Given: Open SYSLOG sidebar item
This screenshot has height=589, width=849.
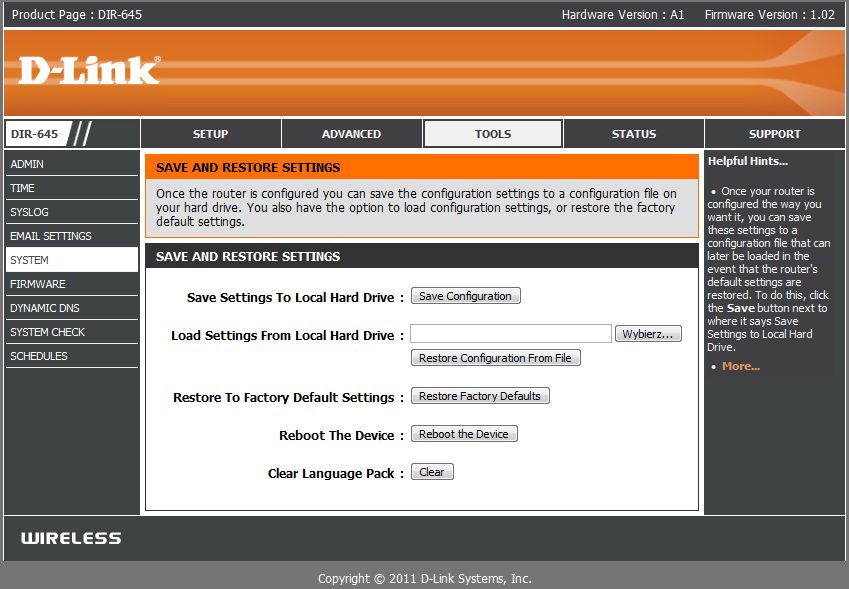Looking at the screenshot, I should pos(71,212).
